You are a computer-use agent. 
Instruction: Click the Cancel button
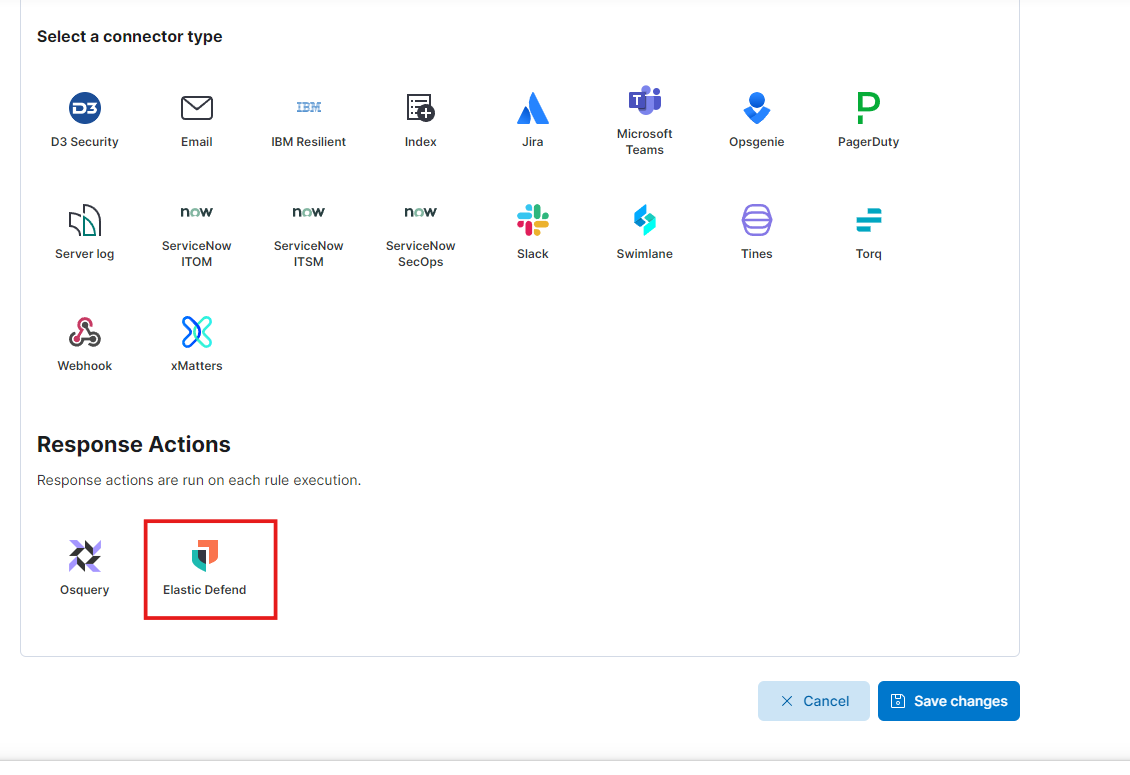(x=814, y=701)
